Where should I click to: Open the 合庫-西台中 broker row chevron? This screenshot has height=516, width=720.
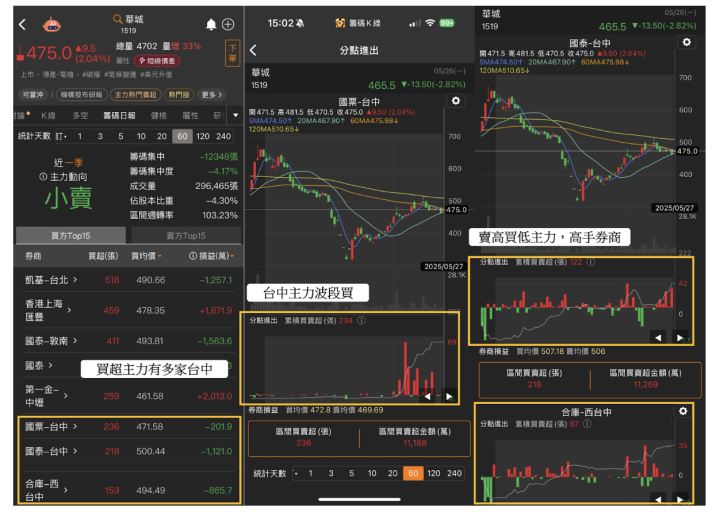(66, 490)
